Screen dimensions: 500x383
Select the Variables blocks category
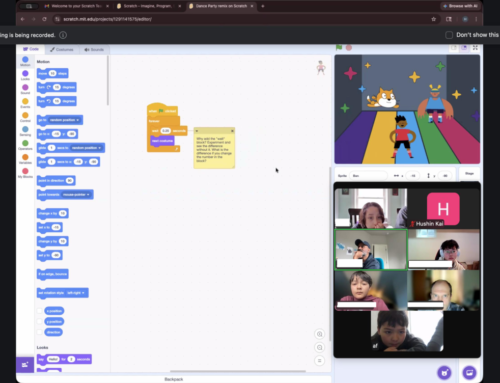25,159
